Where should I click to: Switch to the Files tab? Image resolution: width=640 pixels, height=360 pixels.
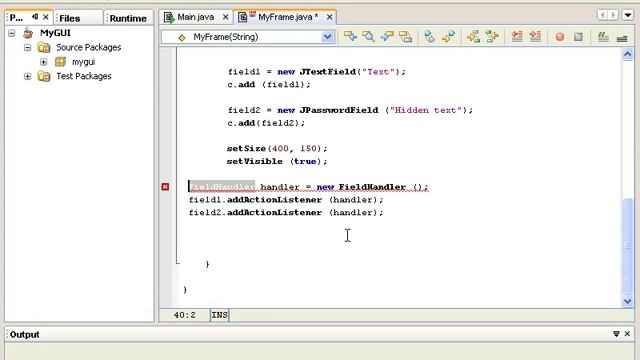point(69,18)
